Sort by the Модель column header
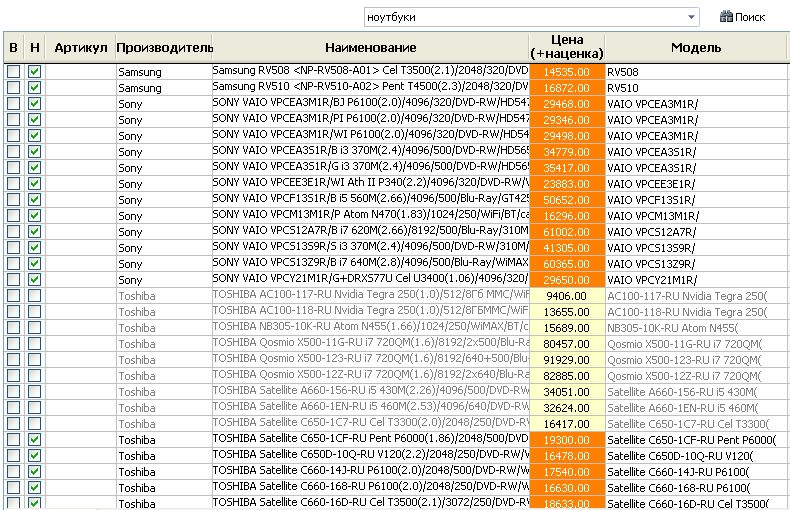This screenshot has height=510, width=790. [x=696, y=48]
